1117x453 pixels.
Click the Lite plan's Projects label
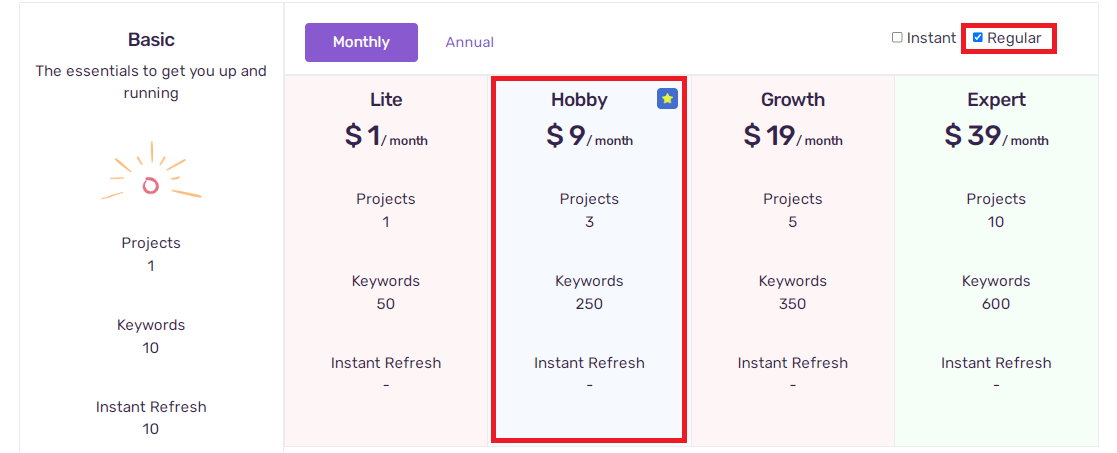(386, 199)
